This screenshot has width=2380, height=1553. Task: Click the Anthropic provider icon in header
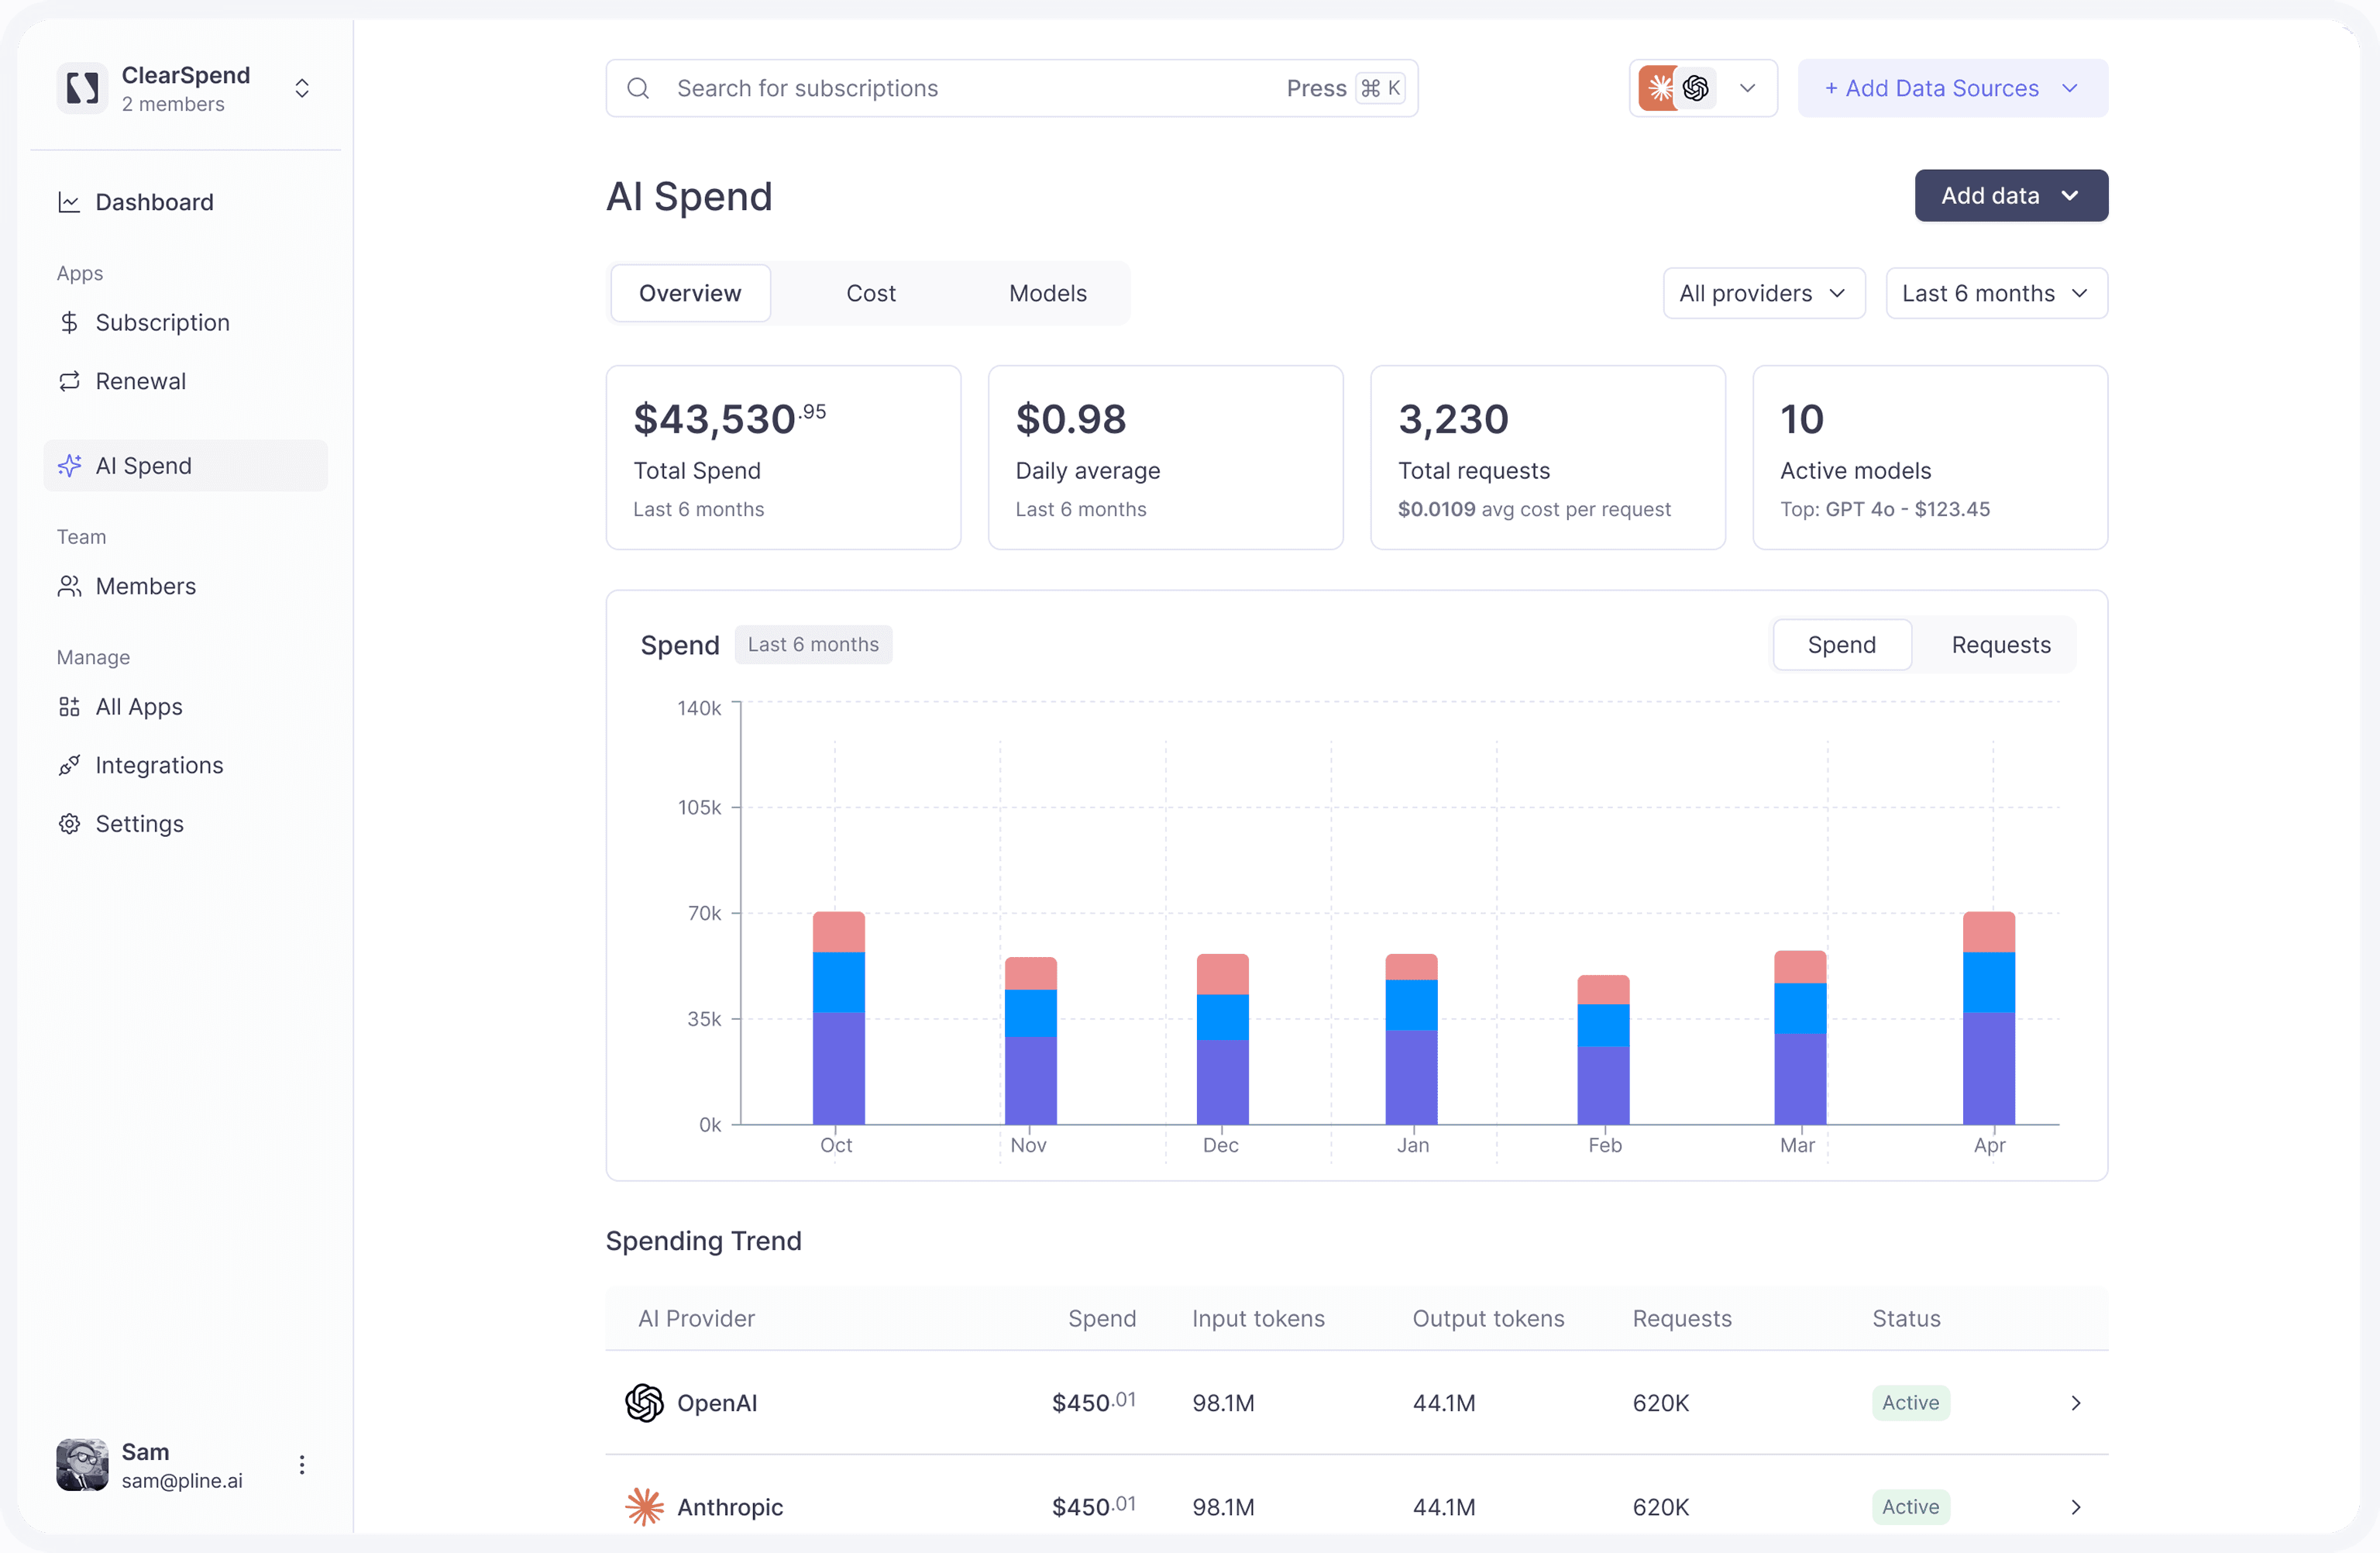1657,88
